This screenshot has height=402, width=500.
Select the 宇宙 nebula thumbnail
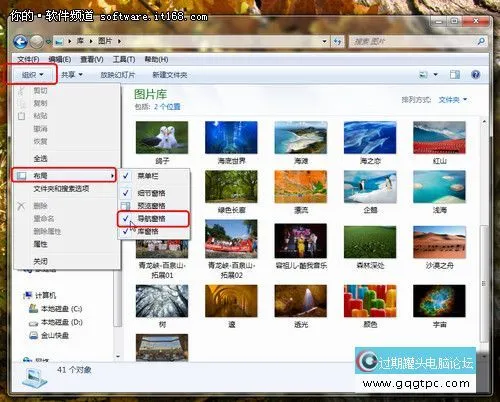(439, 301)
